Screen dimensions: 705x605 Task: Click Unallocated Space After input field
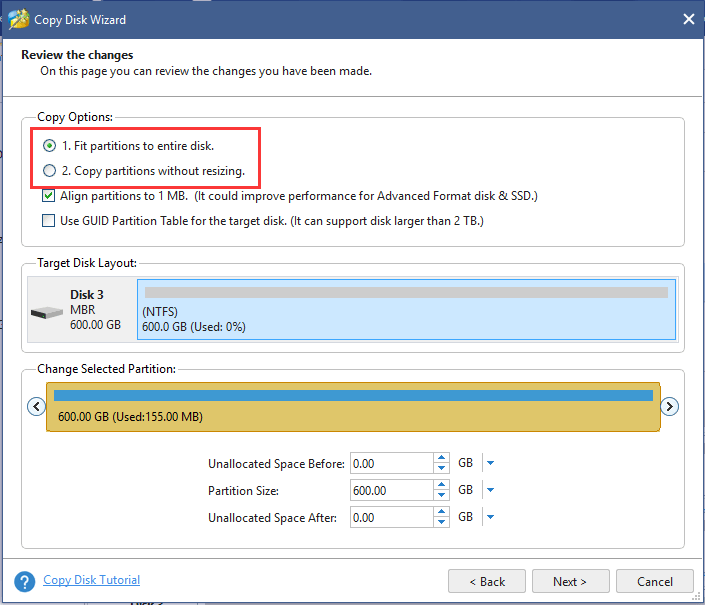[x=392, y=517]
